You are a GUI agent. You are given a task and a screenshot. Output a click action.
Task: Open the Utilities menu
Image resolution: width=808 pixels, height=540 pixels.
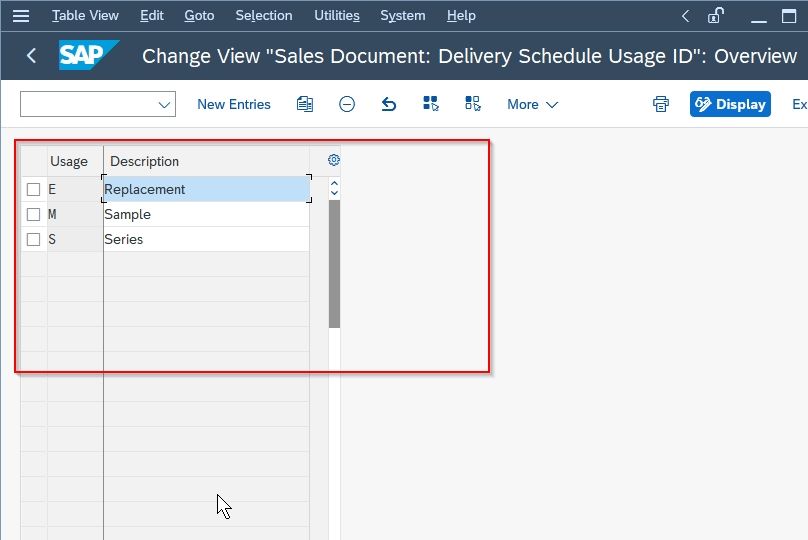point(337,16)
